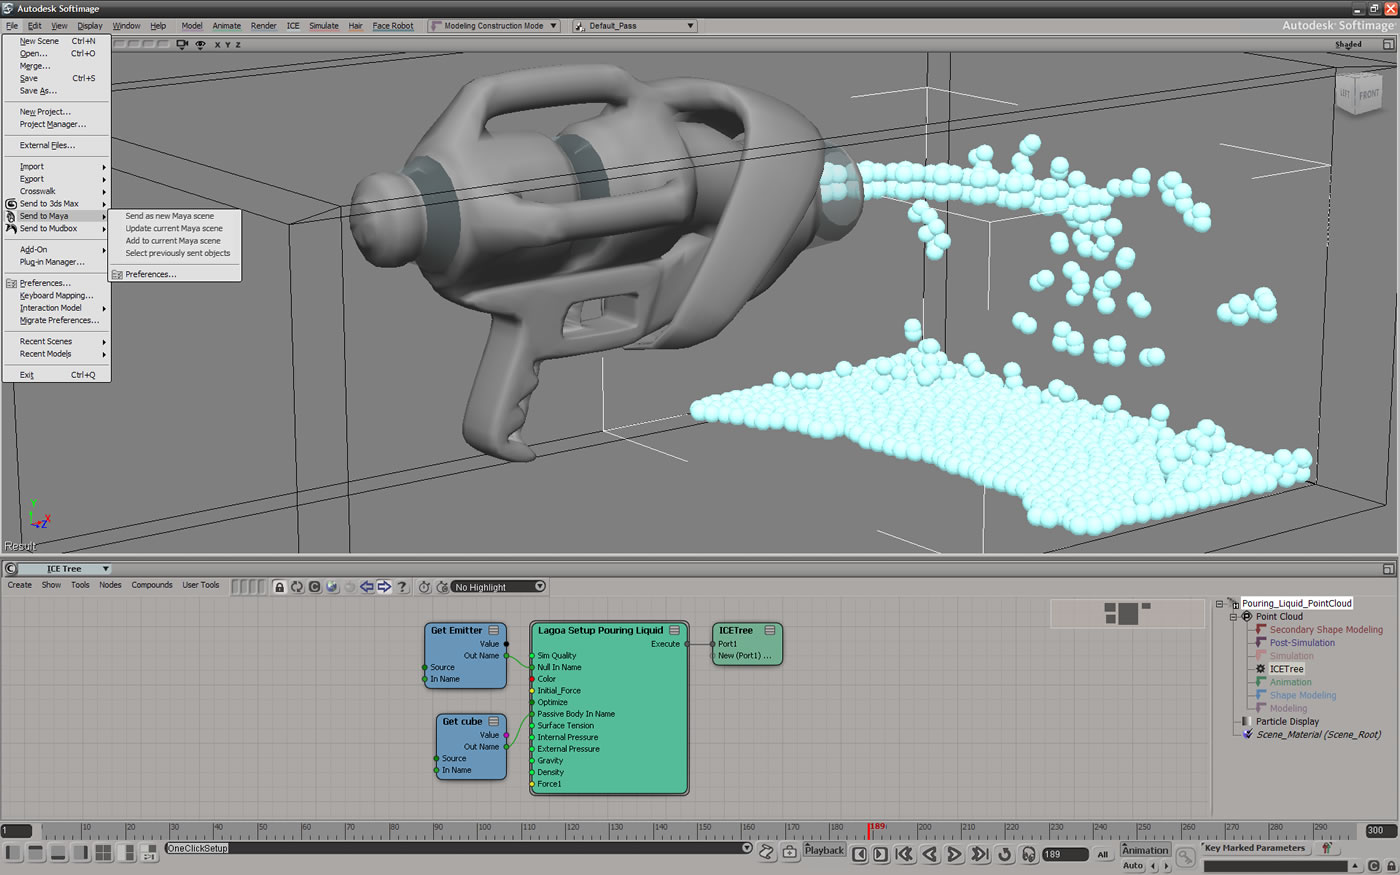
Task: Select 'Send as new Maya scene' from the submenu
Action: click(x=172, y=215)
